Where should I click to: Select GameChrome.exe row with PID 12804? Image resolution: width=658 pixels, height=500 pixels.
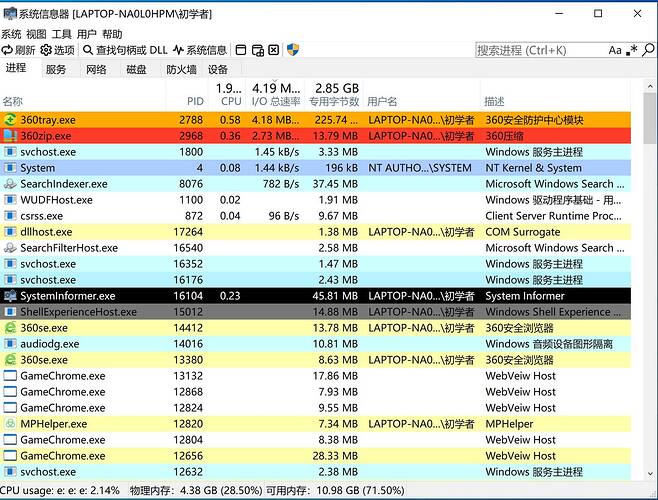(315, 440)
